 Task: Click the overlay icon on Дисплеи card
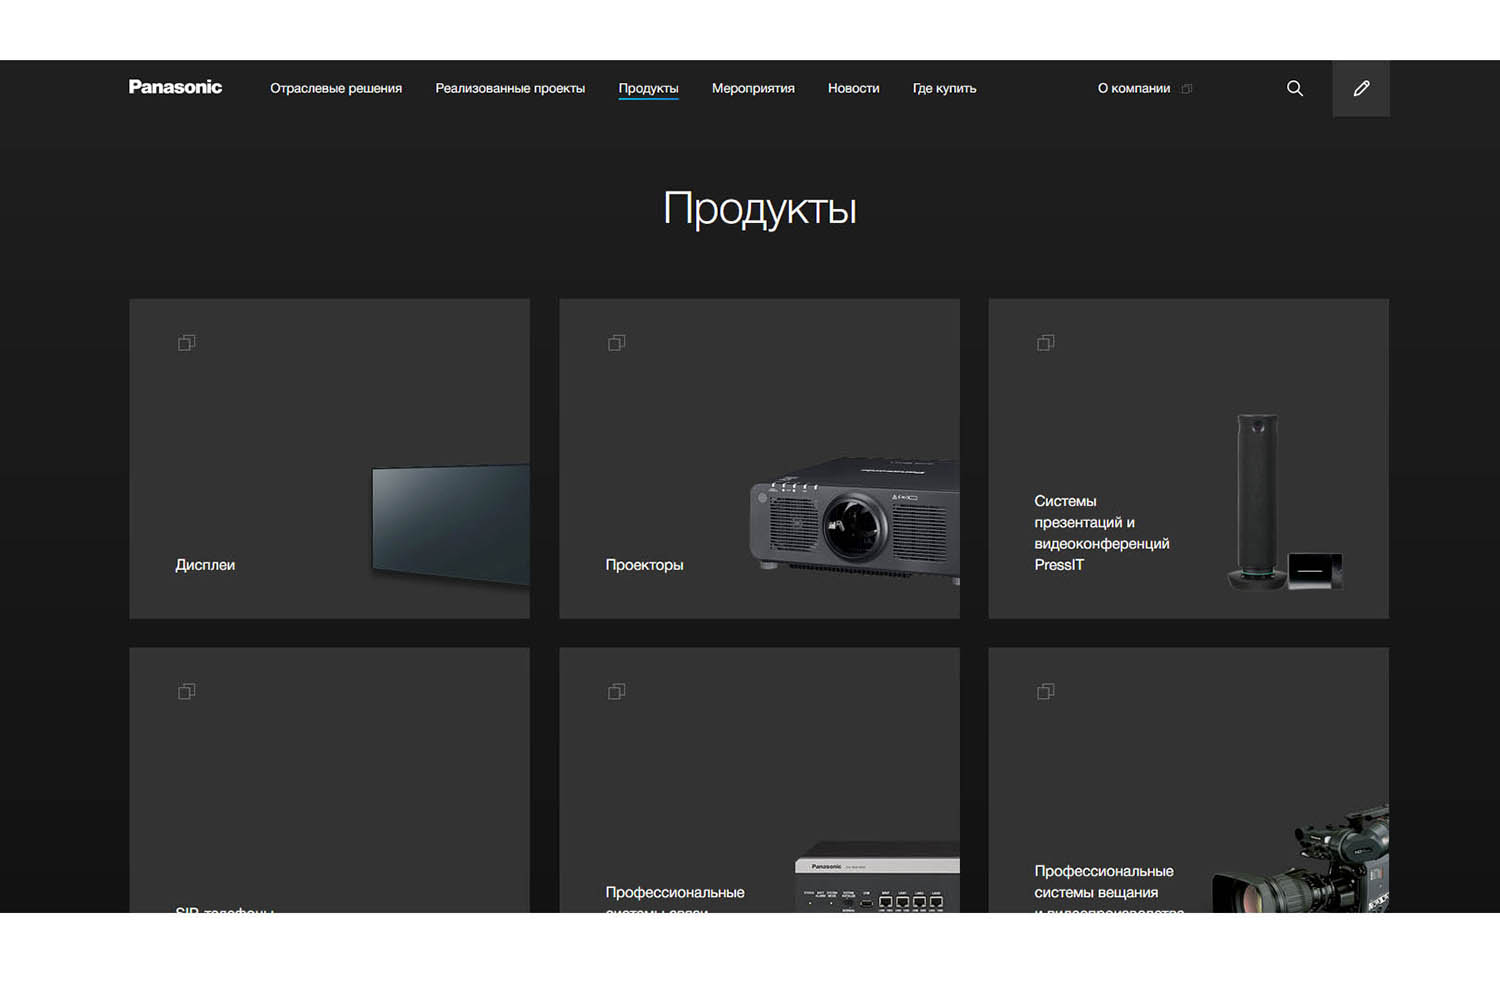tap(186, 343)
